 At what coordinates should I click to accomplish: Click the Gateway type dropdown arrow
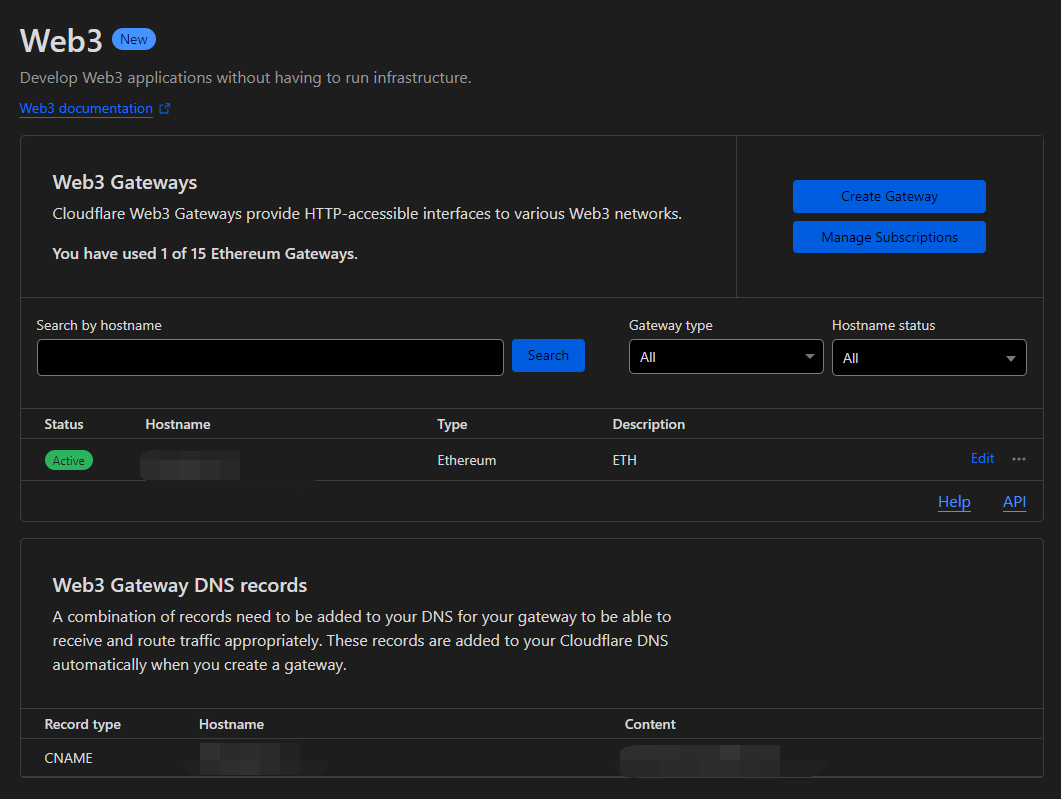tap(809, 357)
